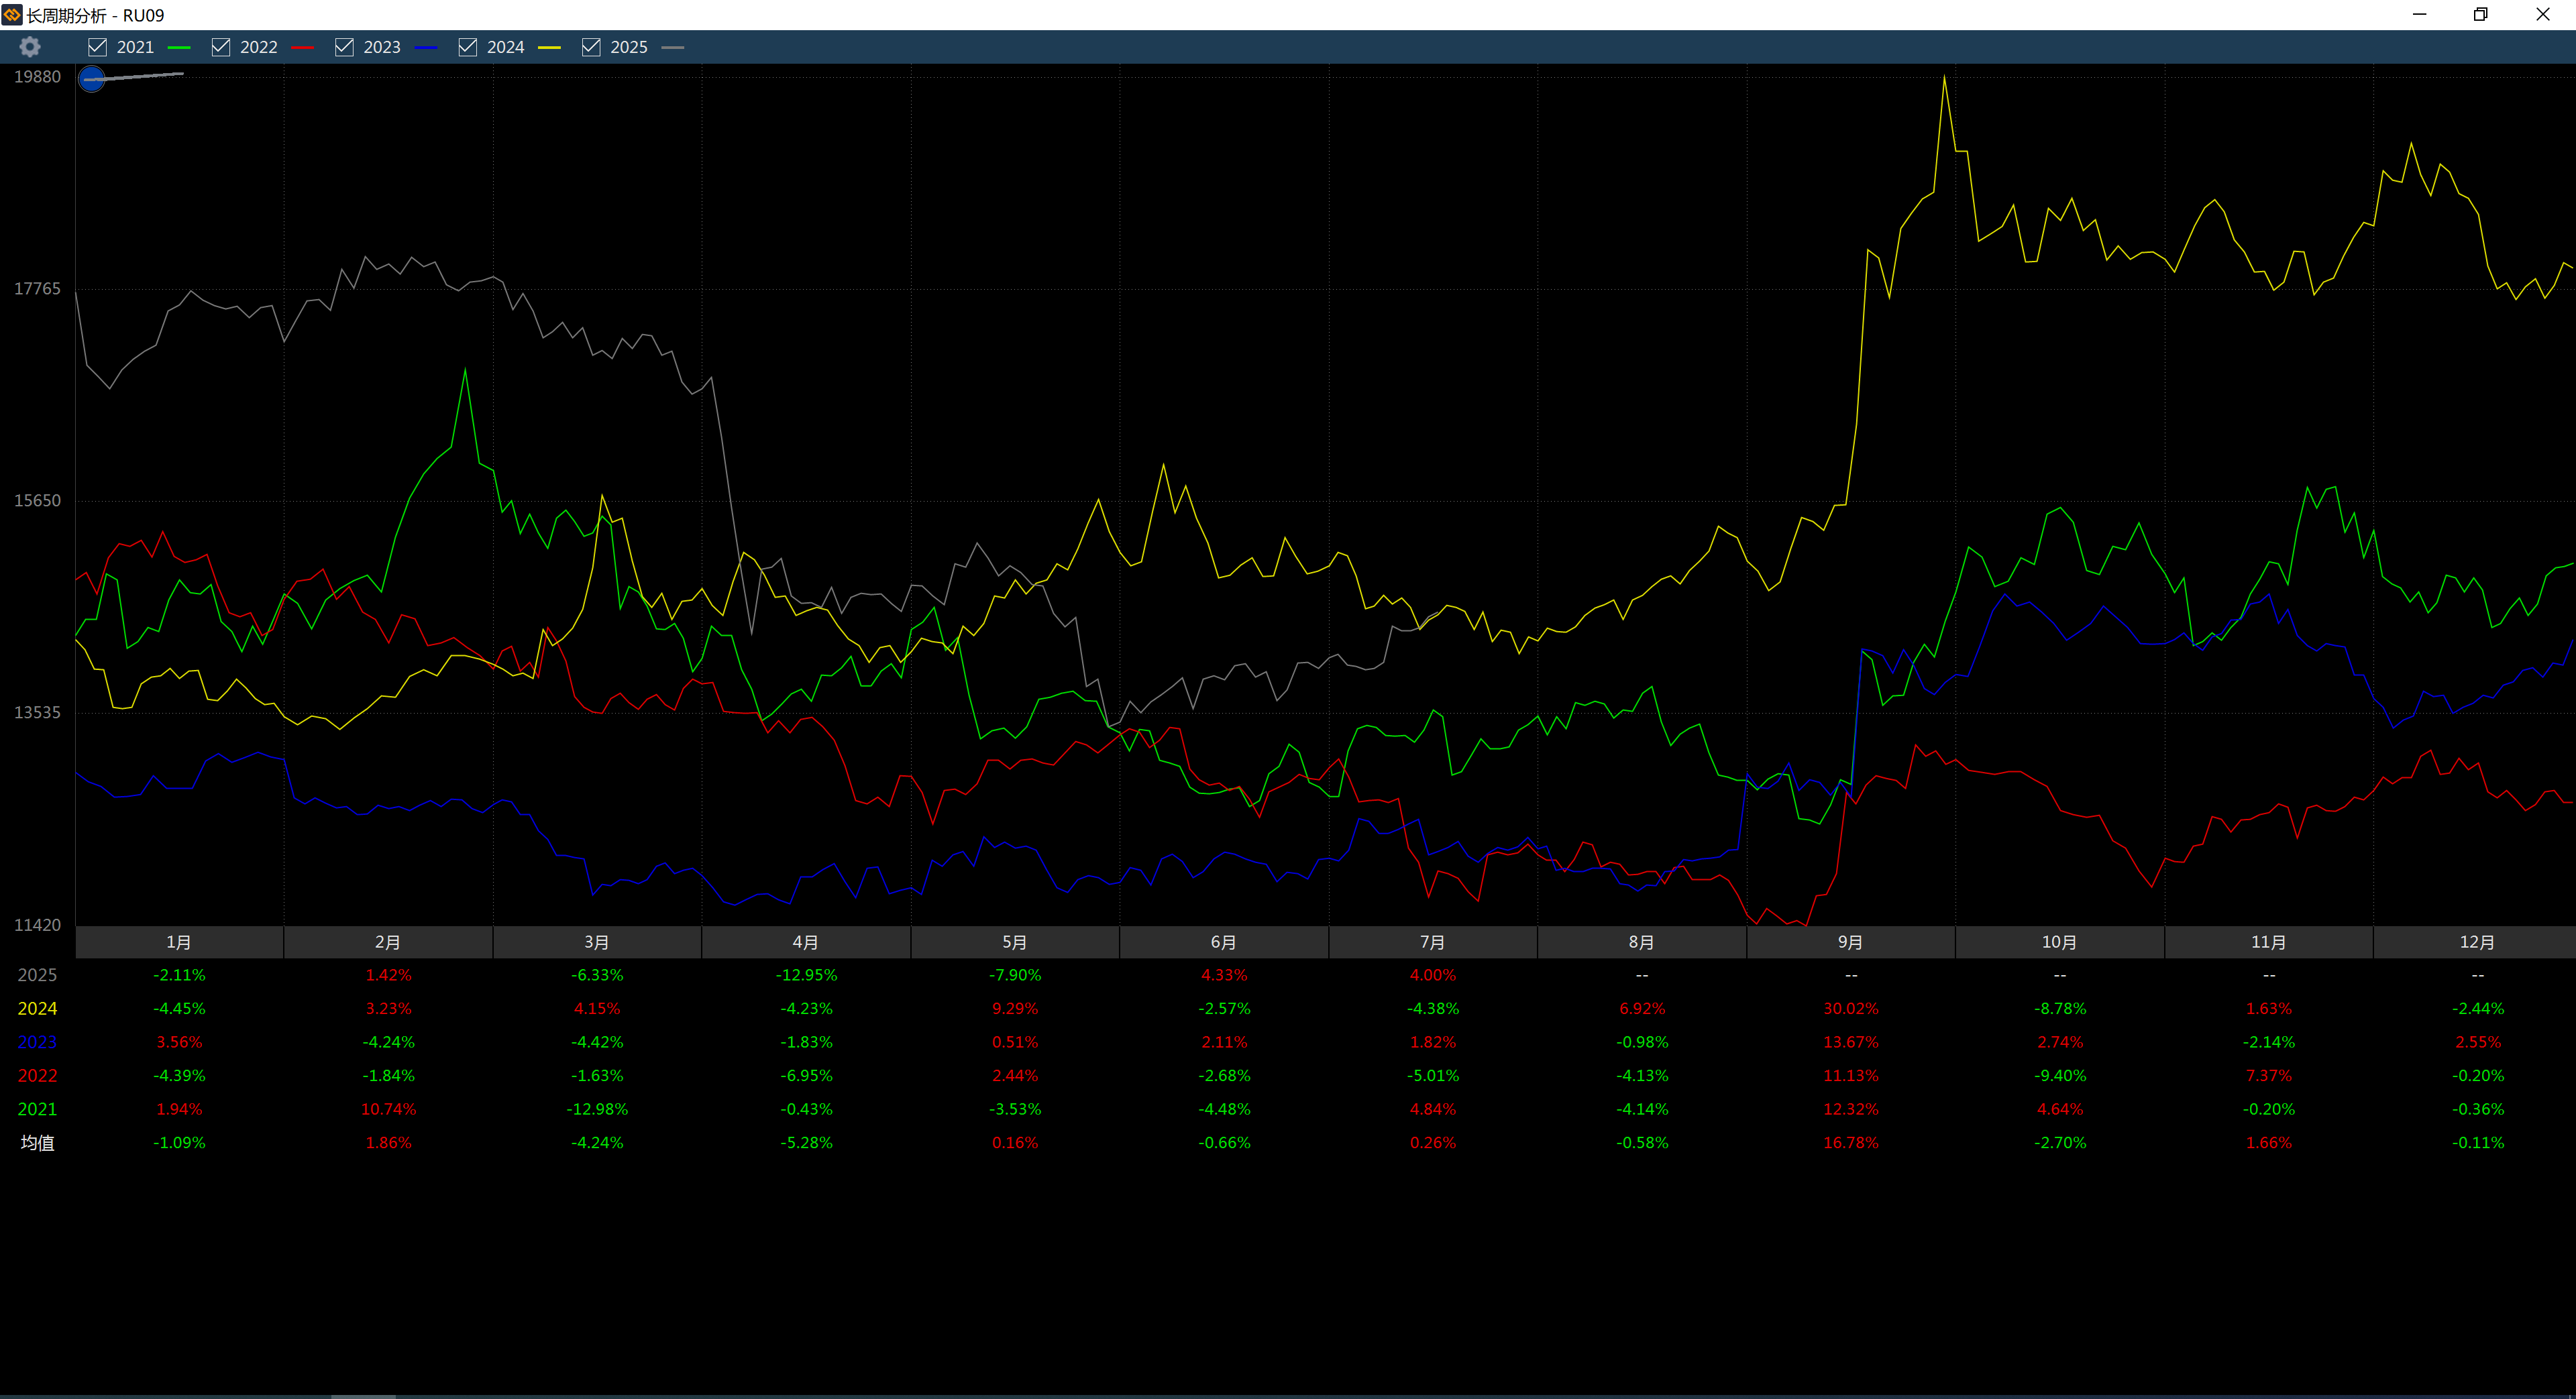Click the 均值 row label
This screenshot has width=2576, height=1399.
(x=37, y=1143)
